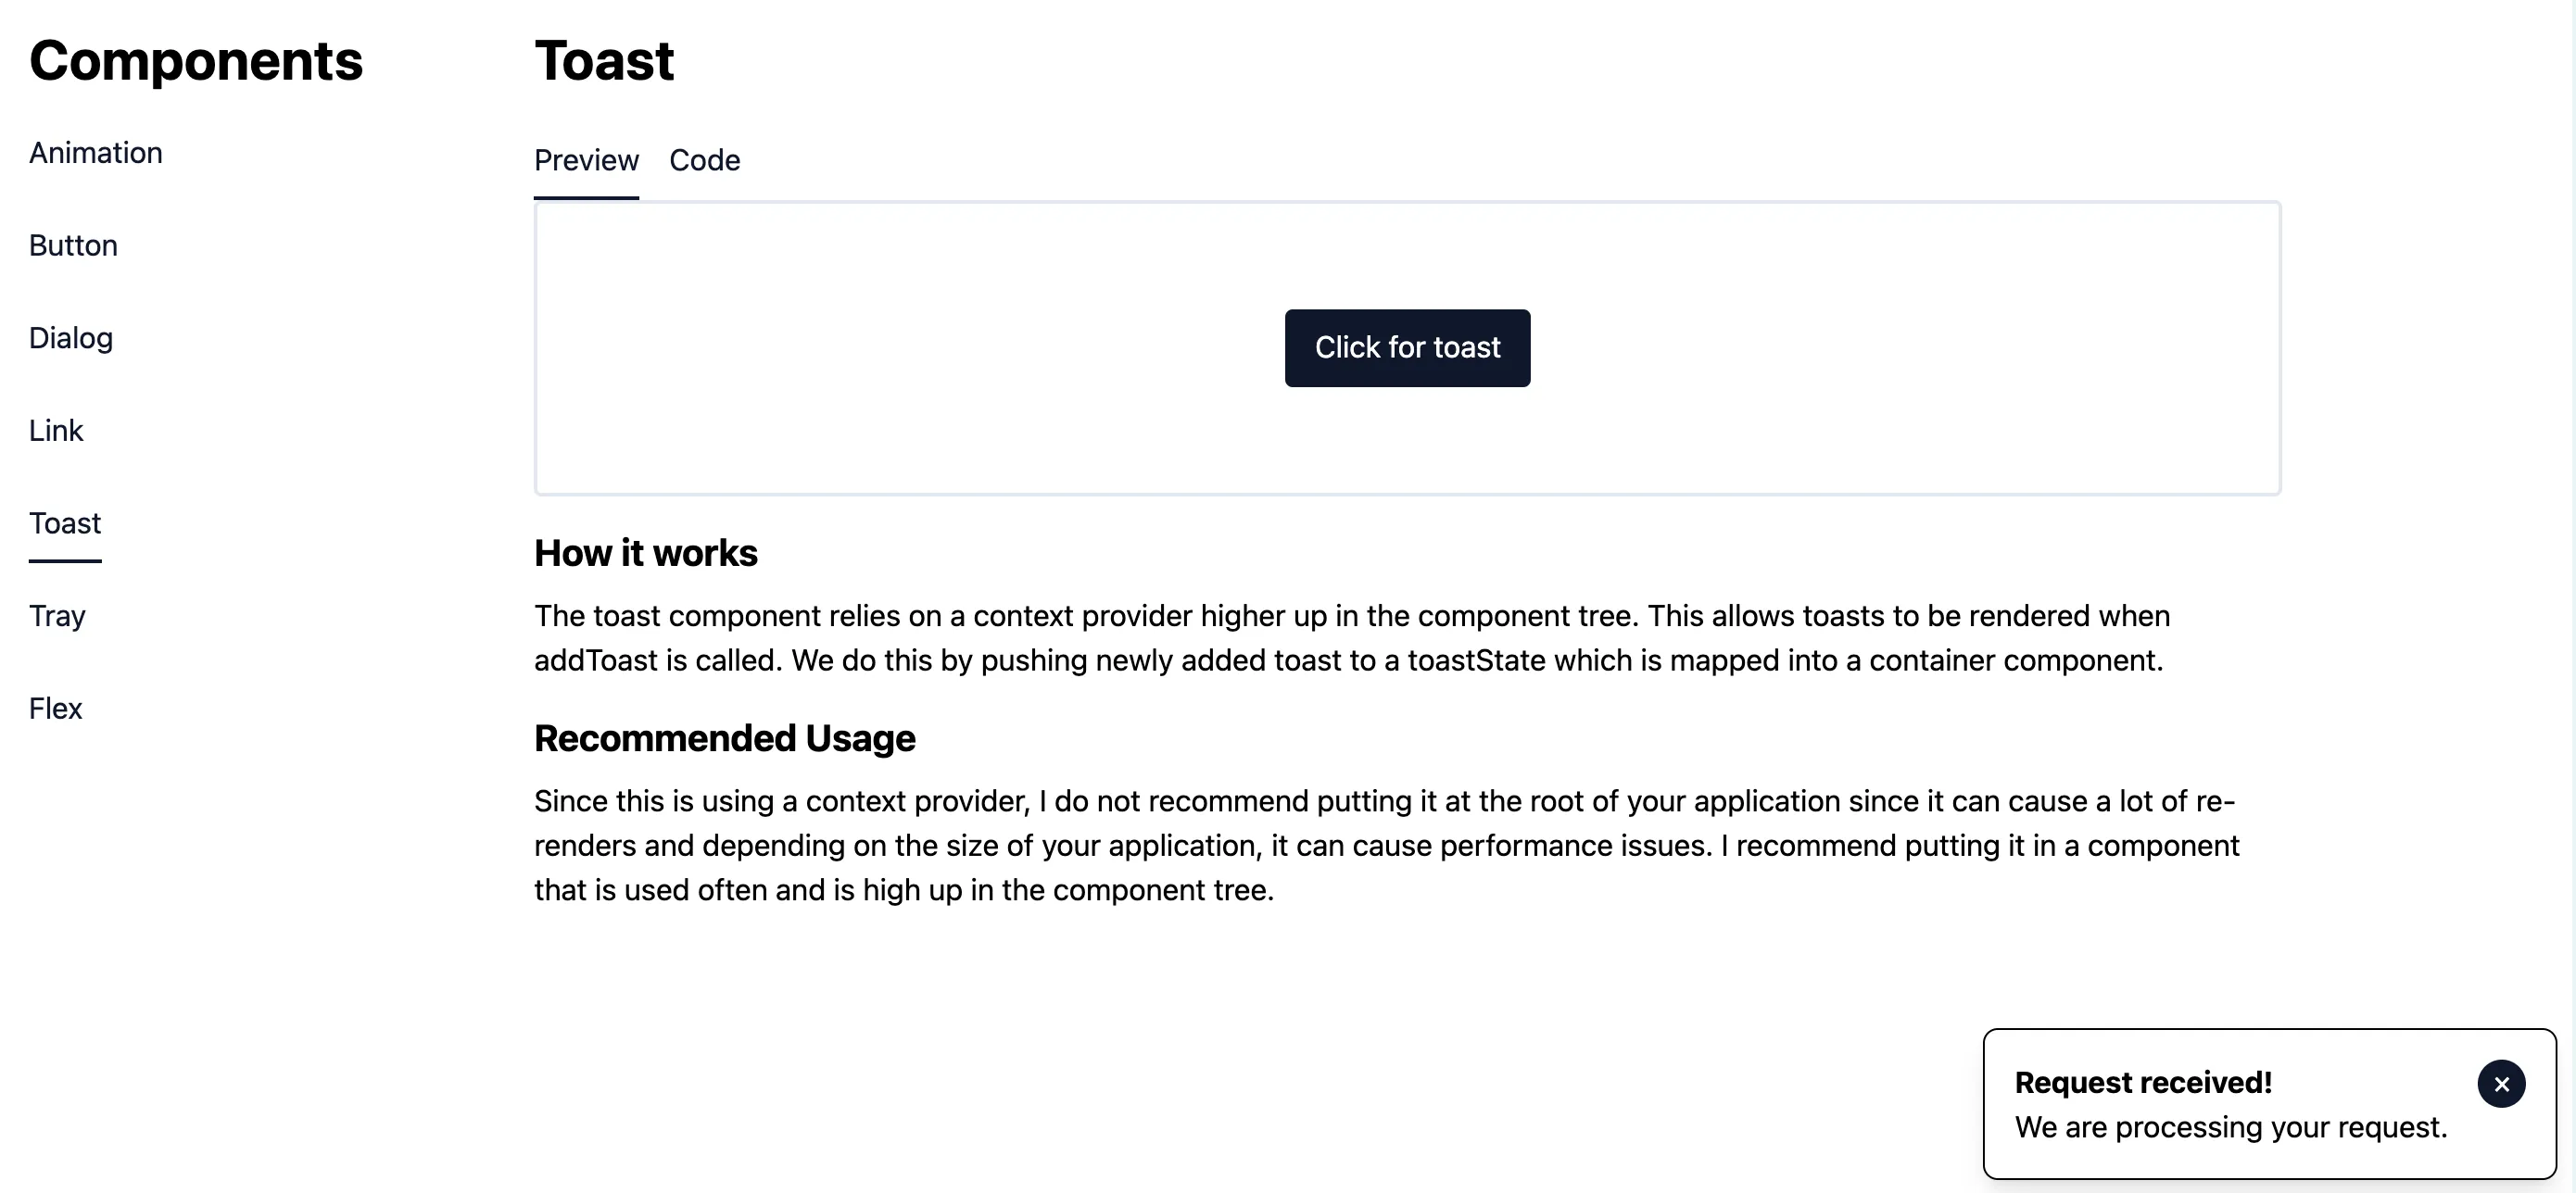The height and width of the screenshot is (1193, 2576).
Task: Switch to the Preview tab
Action: coord(586,160)
